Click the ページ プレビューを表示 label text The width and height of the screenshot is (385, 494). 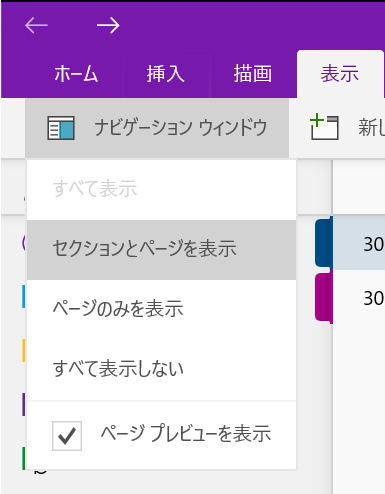pyautogui.click(x=186, y=434)
